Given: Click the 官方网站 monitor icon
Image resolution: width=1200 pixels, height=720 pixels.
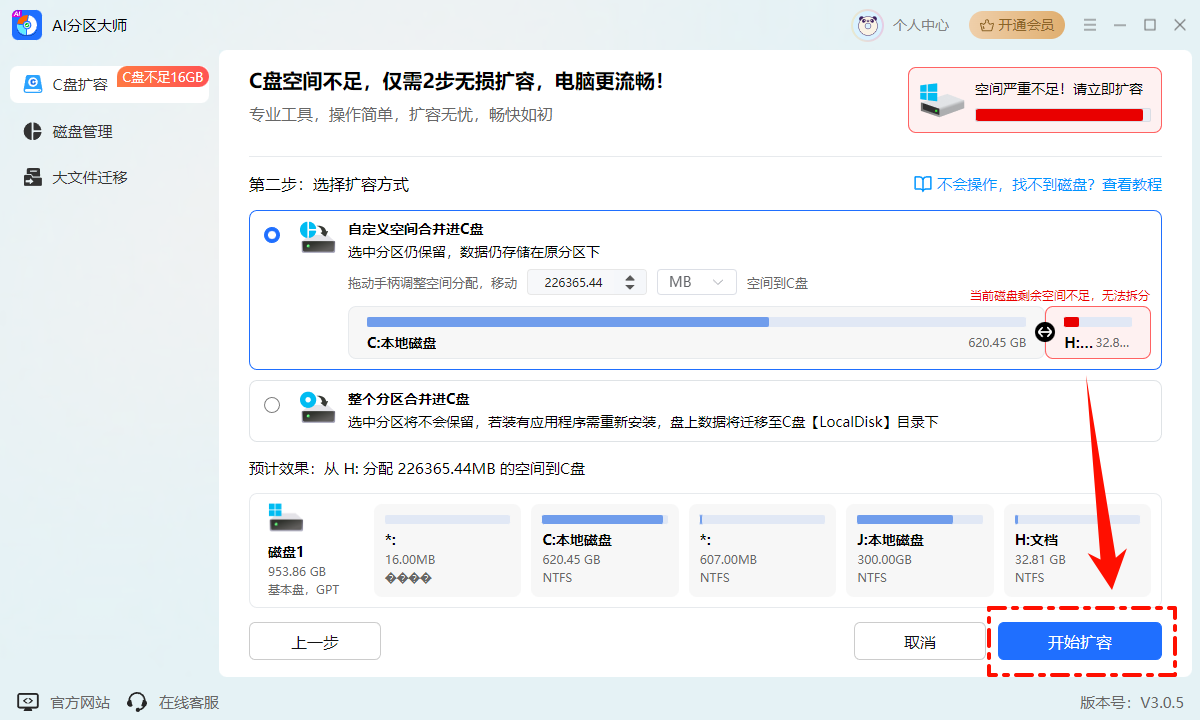Looking at the screenshot, I should tap(28, 702).
